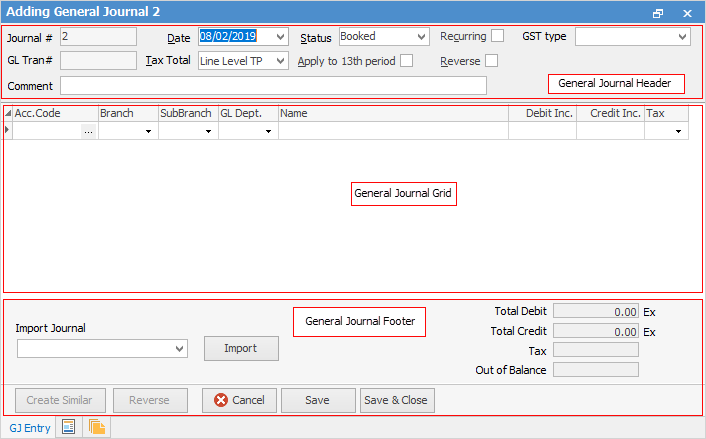Open the Status dropdown
Image resolution: width=706 pixels, height=439 pixels.
click(420, 37)
